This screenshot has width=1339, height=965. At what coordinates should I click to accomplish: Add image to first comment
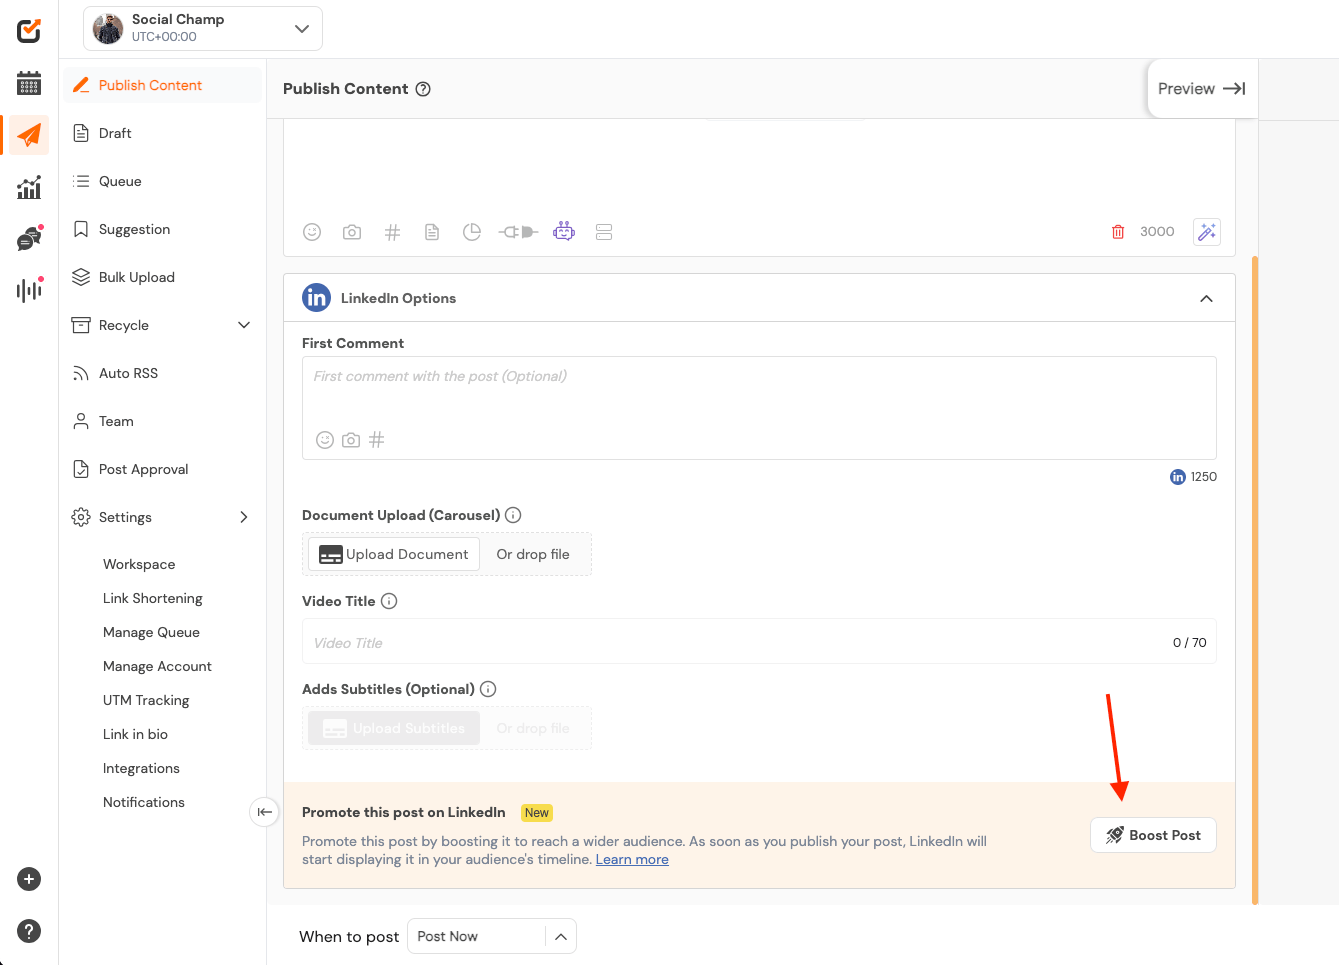click(351, 440)
